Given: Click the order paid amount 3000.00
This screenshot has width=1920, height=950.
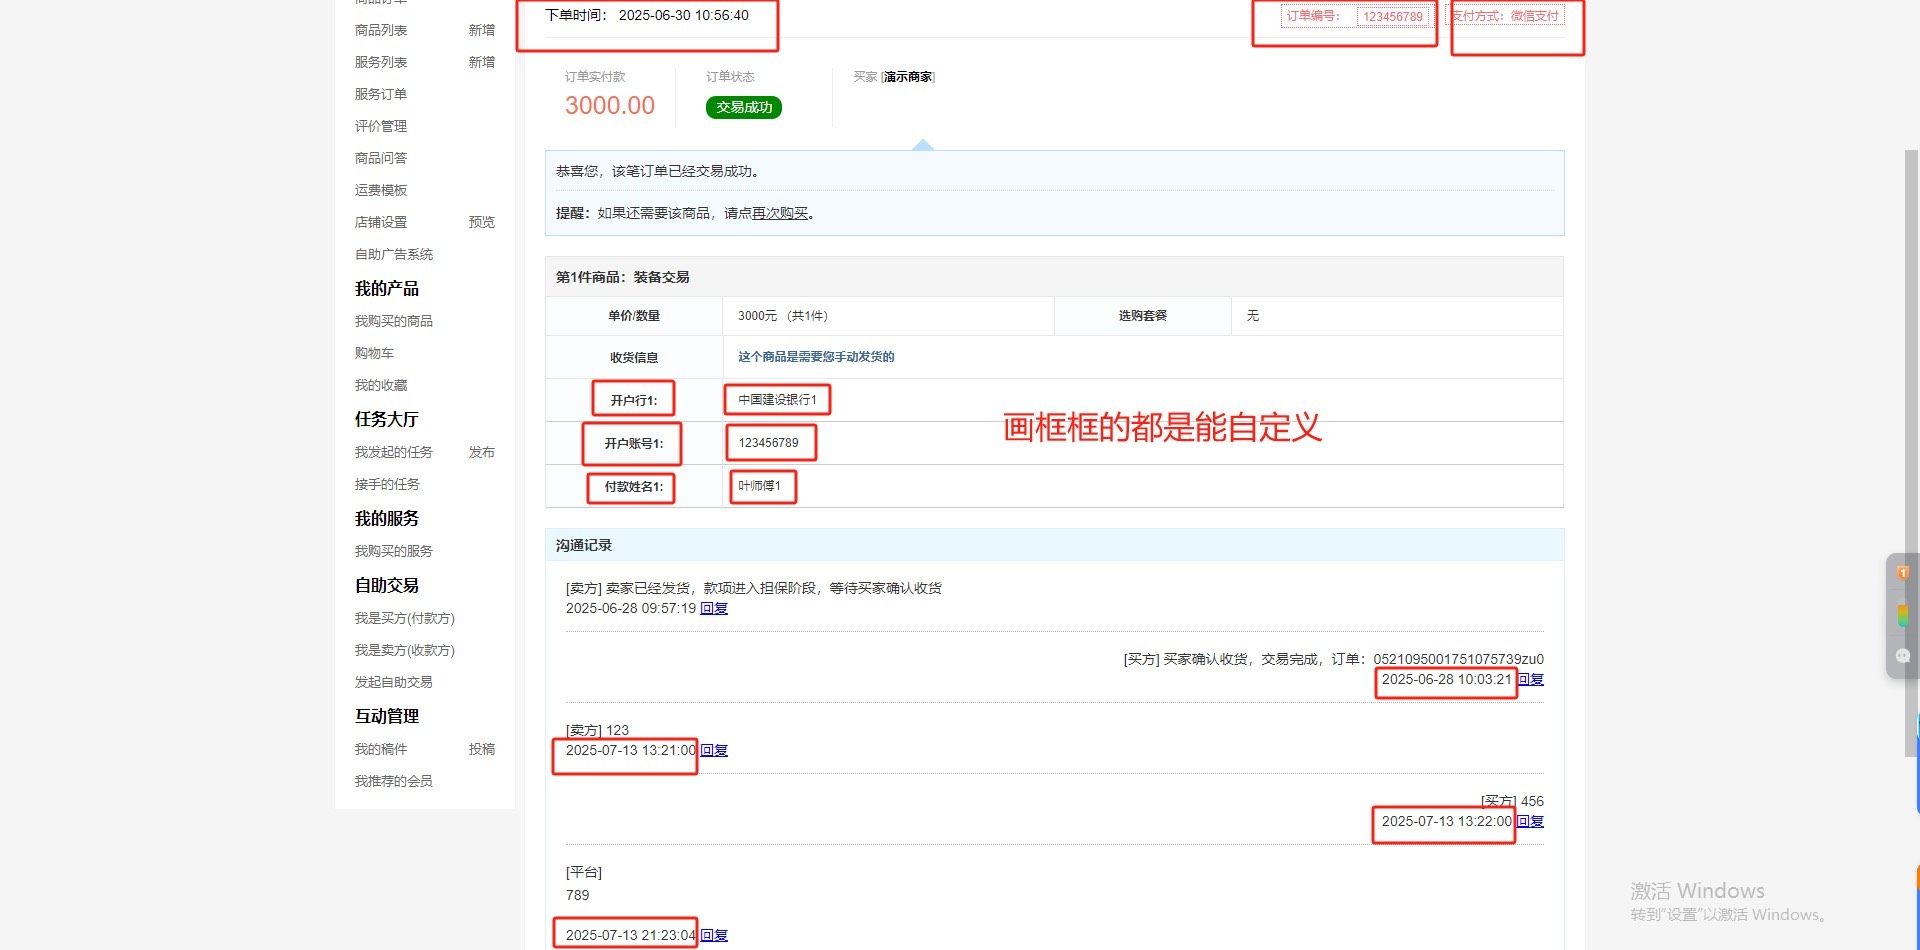Looking at the screenshot, I should 610,105.
